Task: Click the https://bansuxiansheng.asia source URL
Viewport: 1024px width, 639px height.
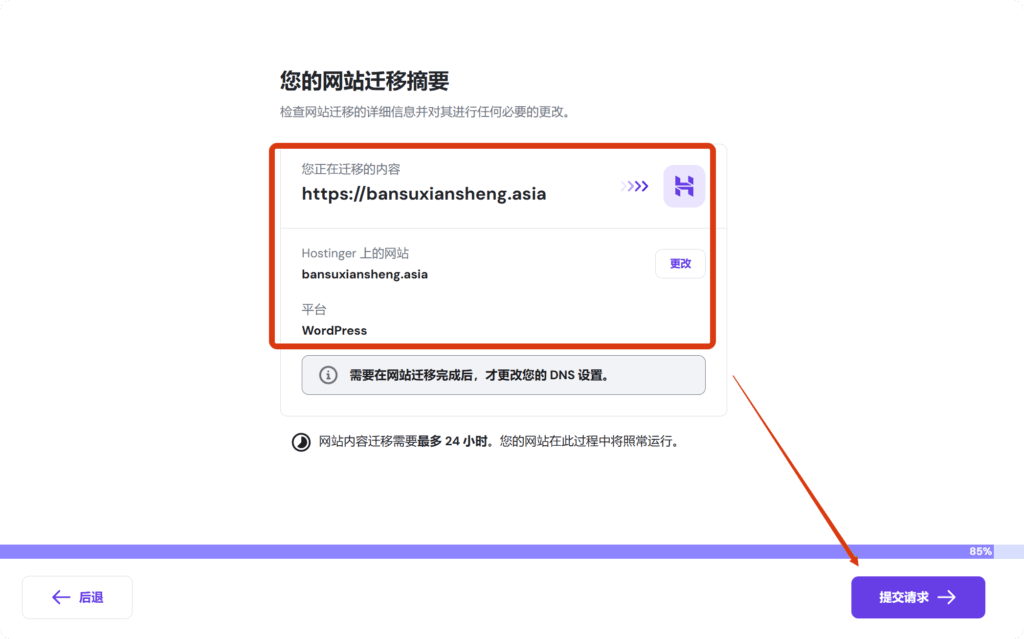Action: click(424, 194)
